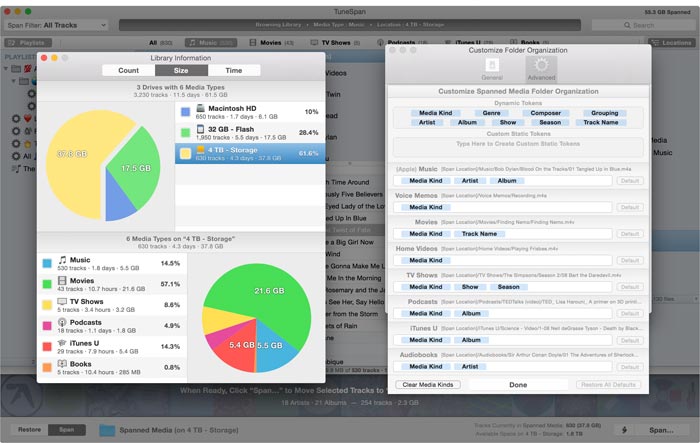Toggle the Playlists button in main window
700x443 pixels.
click(28, 43)
